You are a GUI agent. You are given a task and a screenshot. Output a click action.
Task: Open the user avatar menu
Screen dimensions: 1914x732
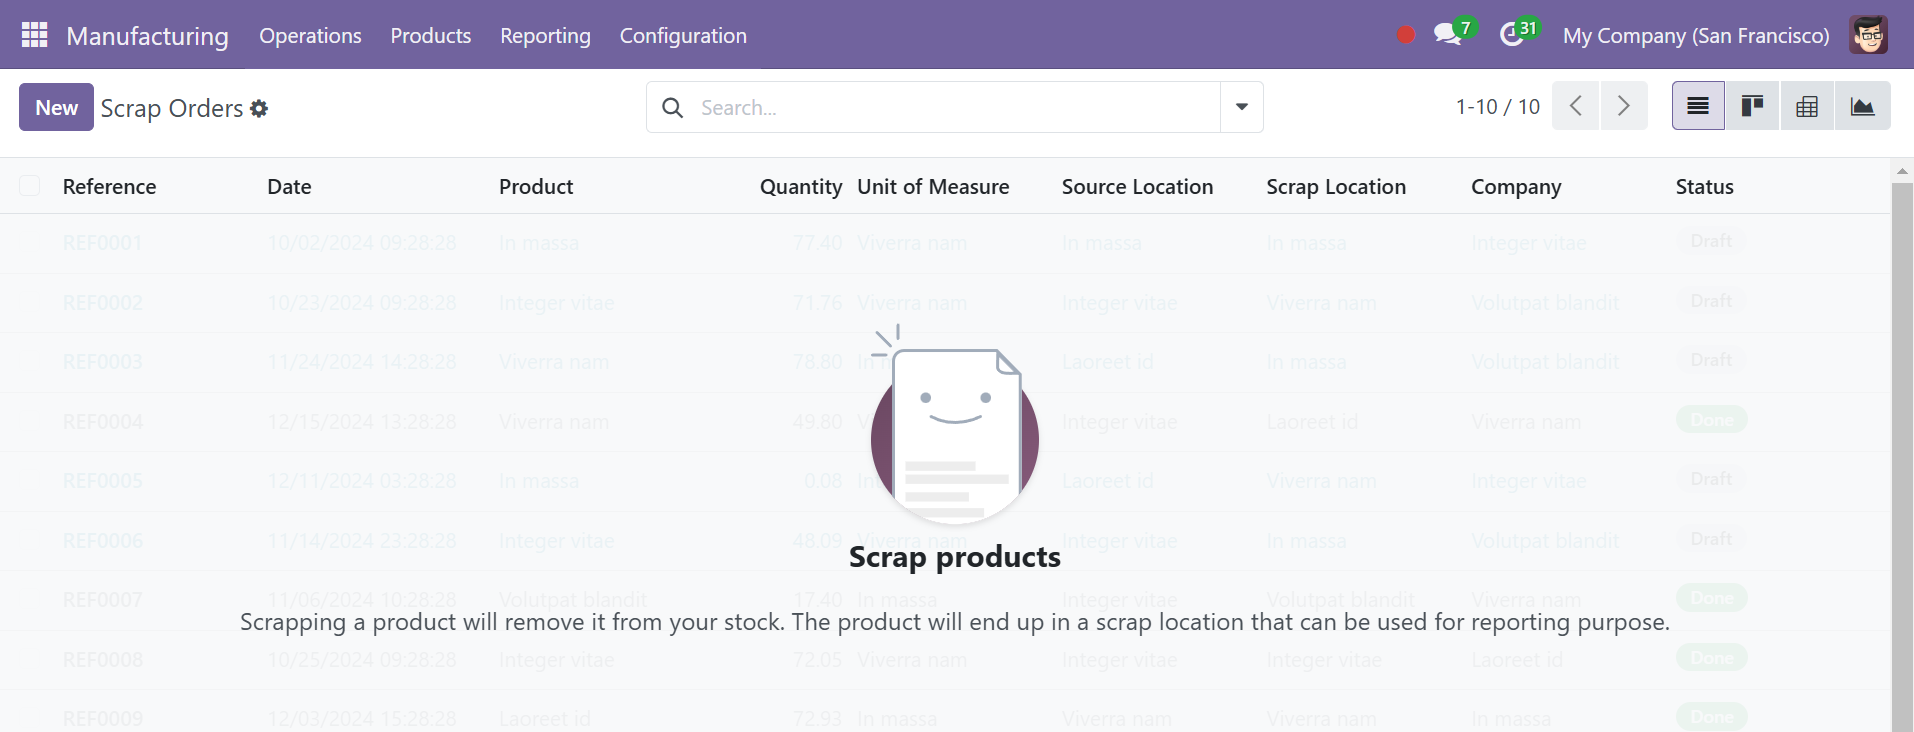pos(1869,35)
